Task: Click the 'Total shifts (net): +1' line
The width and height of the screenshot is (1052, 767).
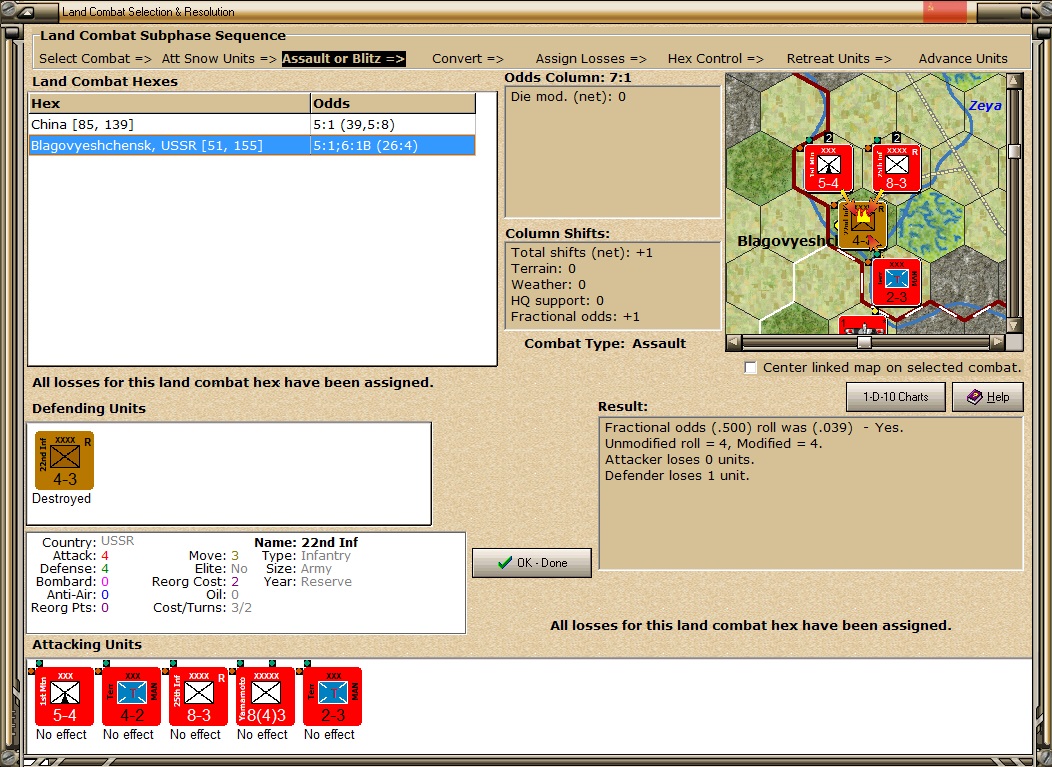Action: click(x=582, y=253)
